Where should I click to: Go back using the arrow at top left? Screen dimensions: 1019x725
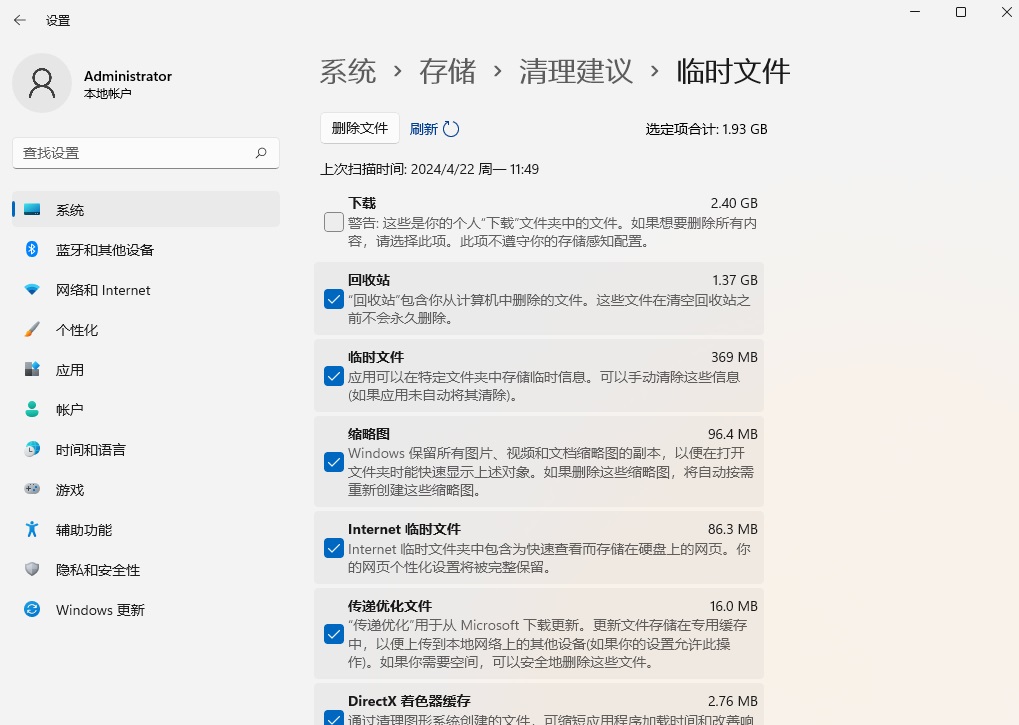tap(19, 19)
